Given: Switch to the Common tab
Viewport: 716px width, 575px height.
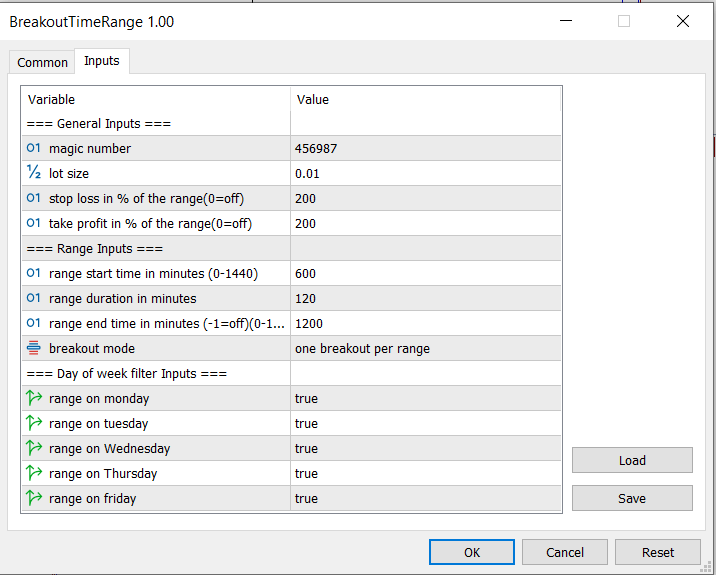Looking at the screenshot, I should (x=43, y=62).
